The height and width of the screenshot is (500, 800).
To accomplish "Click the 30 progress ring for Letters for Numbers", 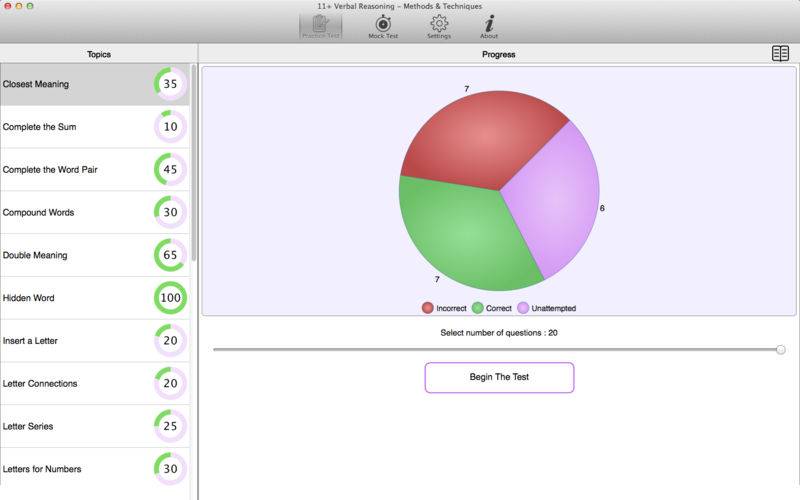I will point(170,469).
